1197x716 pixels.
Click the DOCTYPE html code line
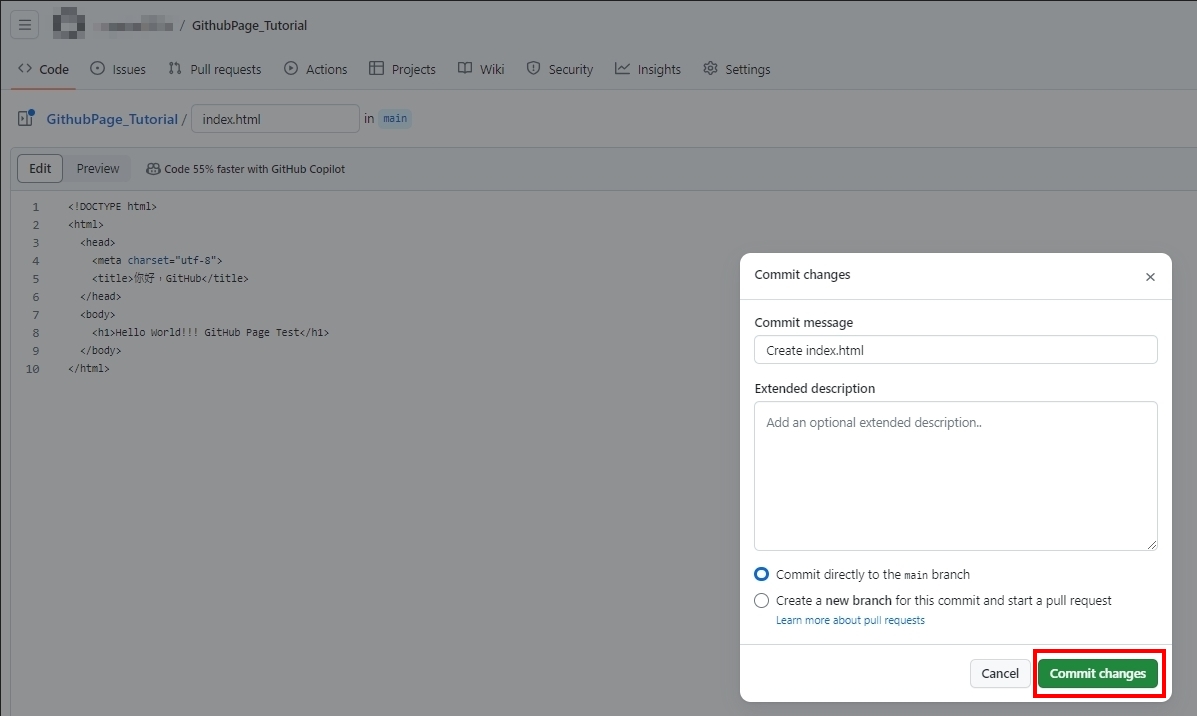(x=112, y=206)
